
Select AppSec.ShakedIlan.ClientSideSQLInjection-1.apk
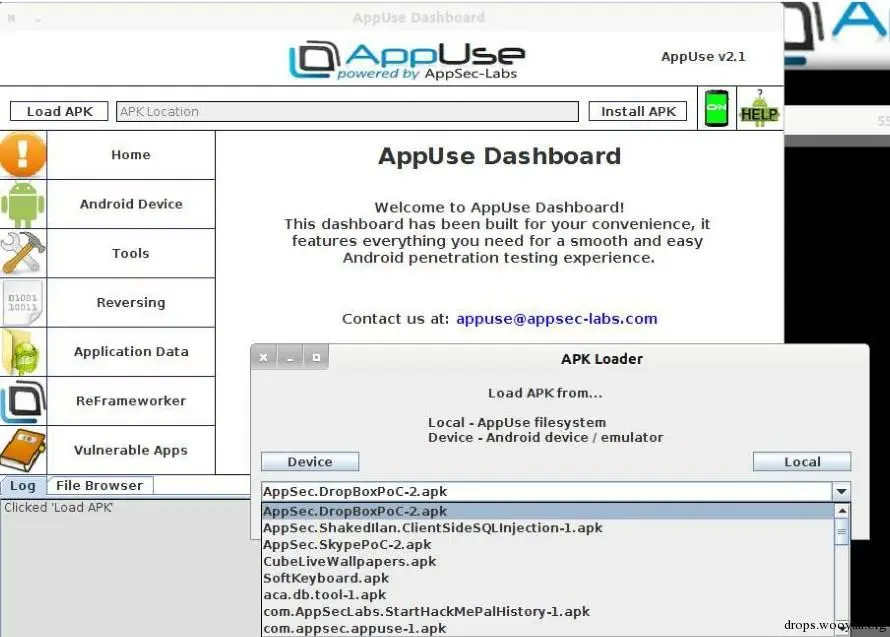tap(548, 528)
